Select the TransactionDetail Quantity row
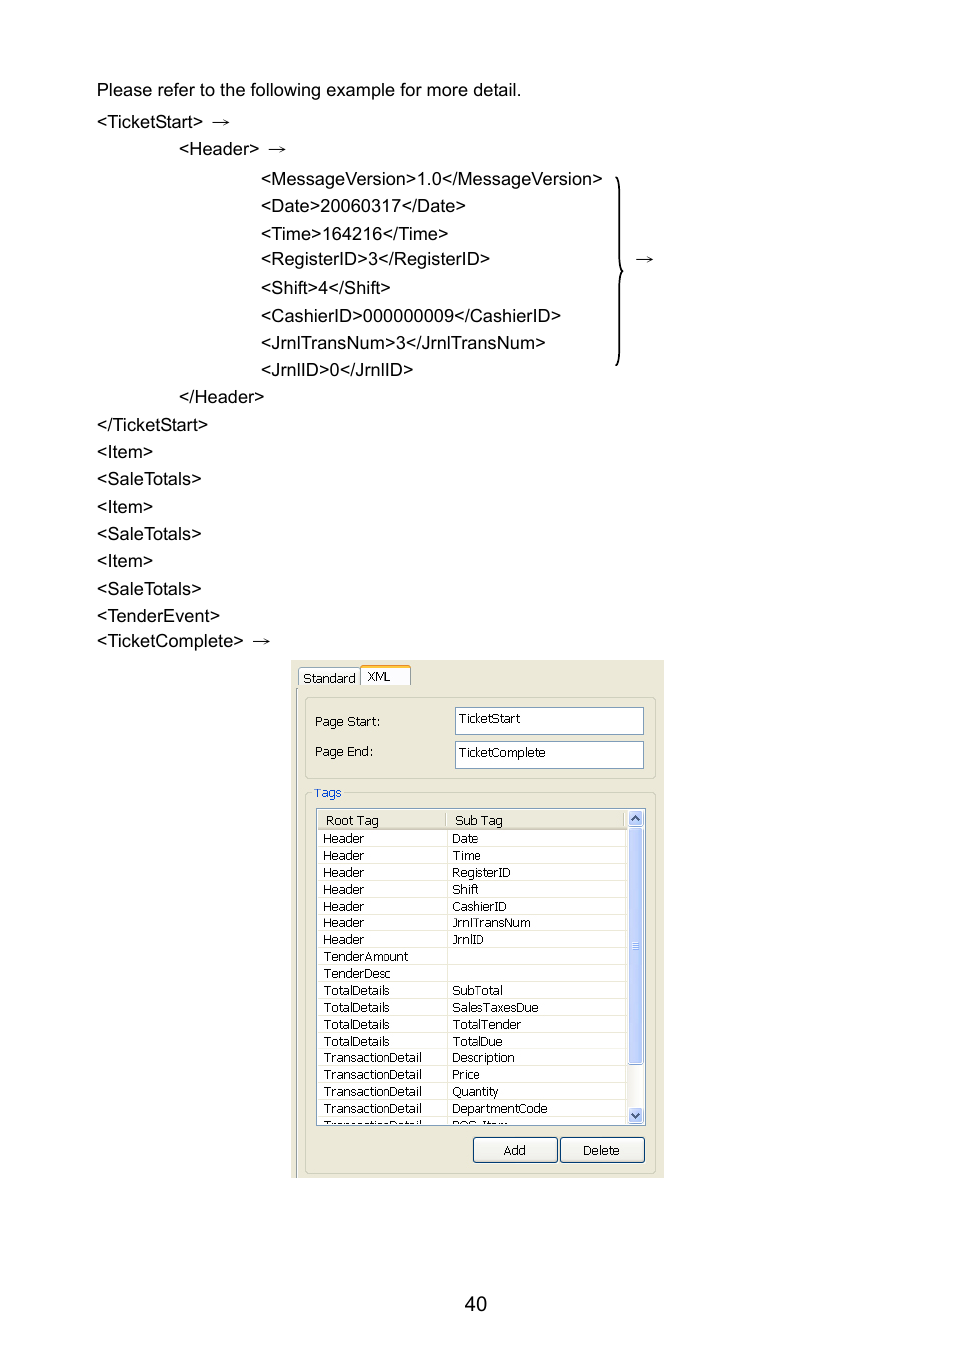 472,1092
